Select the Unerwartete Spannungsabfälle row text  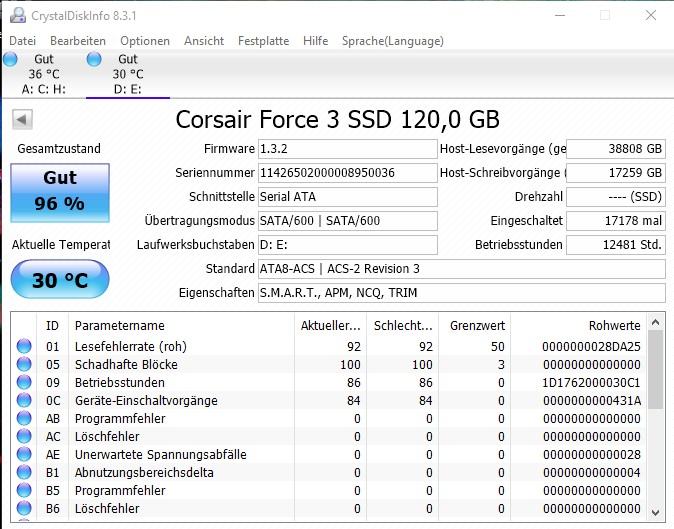[x=161, y=455]
